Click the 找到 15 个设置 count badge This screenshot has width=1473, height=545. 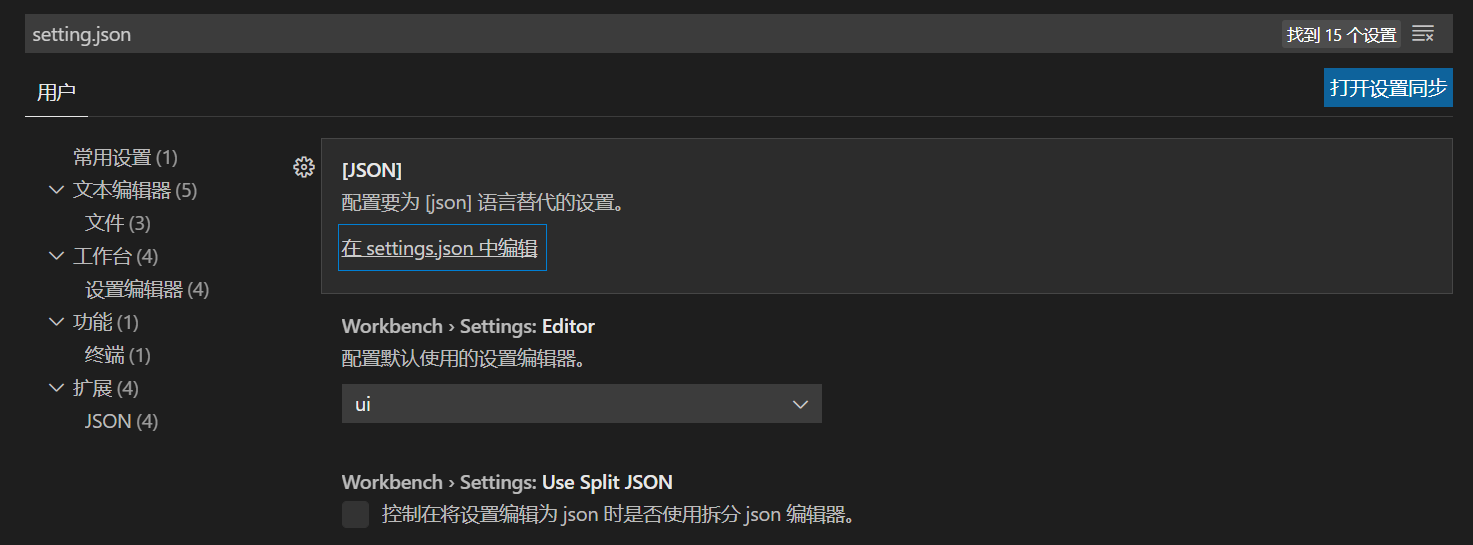coord(1341,35)
